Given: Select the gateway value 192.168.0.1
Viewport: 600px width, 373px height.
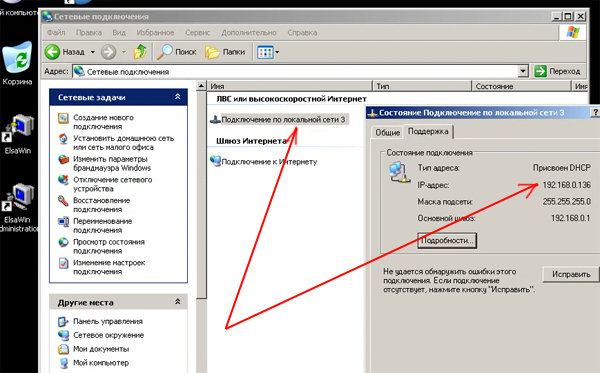Looking at the screenshot, I should pos(570,218).
